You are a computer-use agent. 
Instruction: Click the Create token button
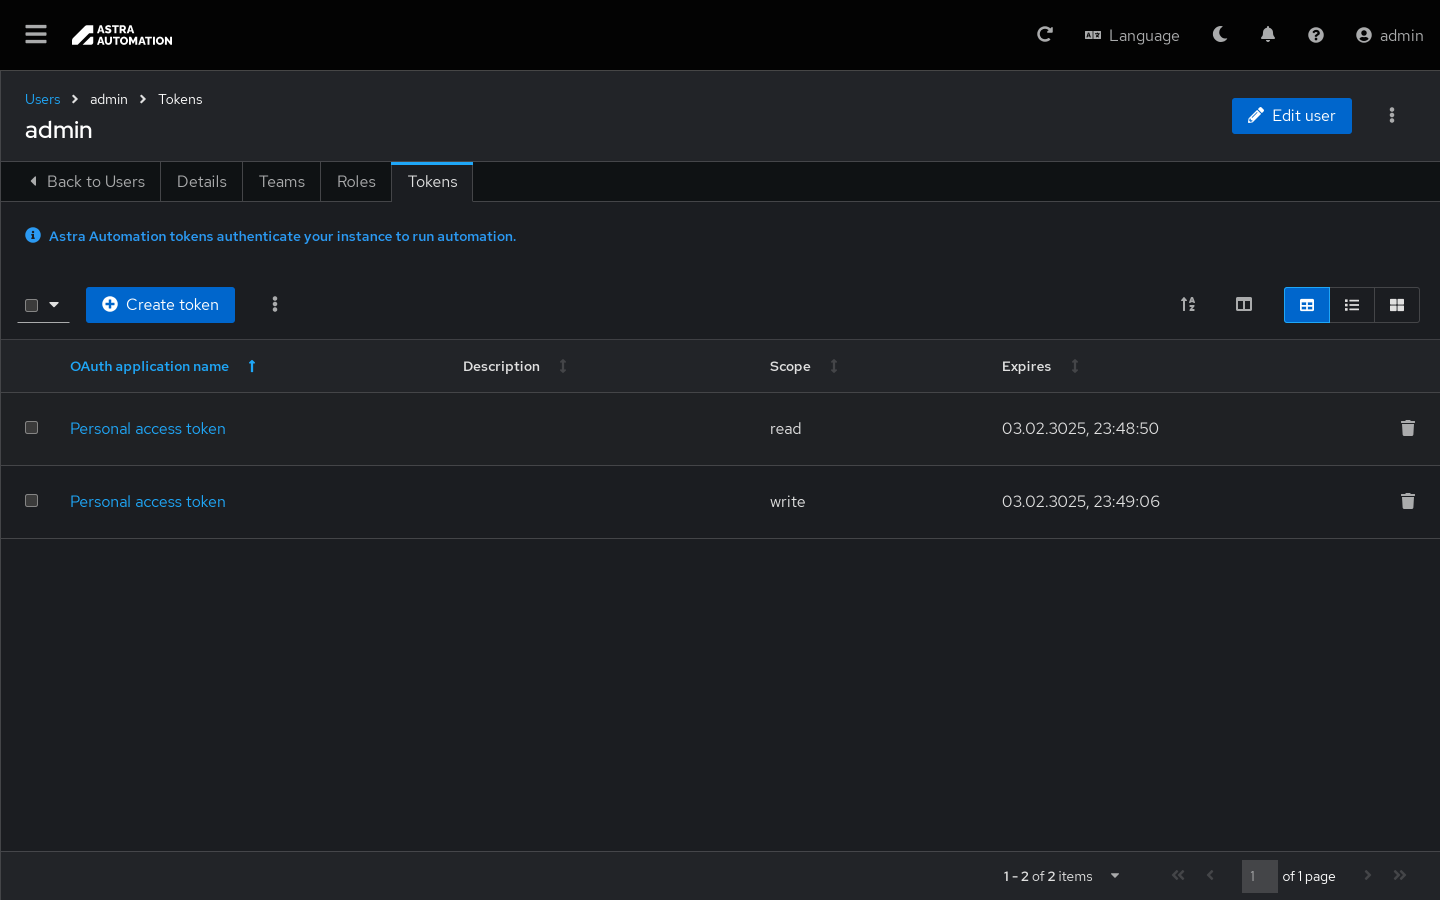(x=160, y=305)
